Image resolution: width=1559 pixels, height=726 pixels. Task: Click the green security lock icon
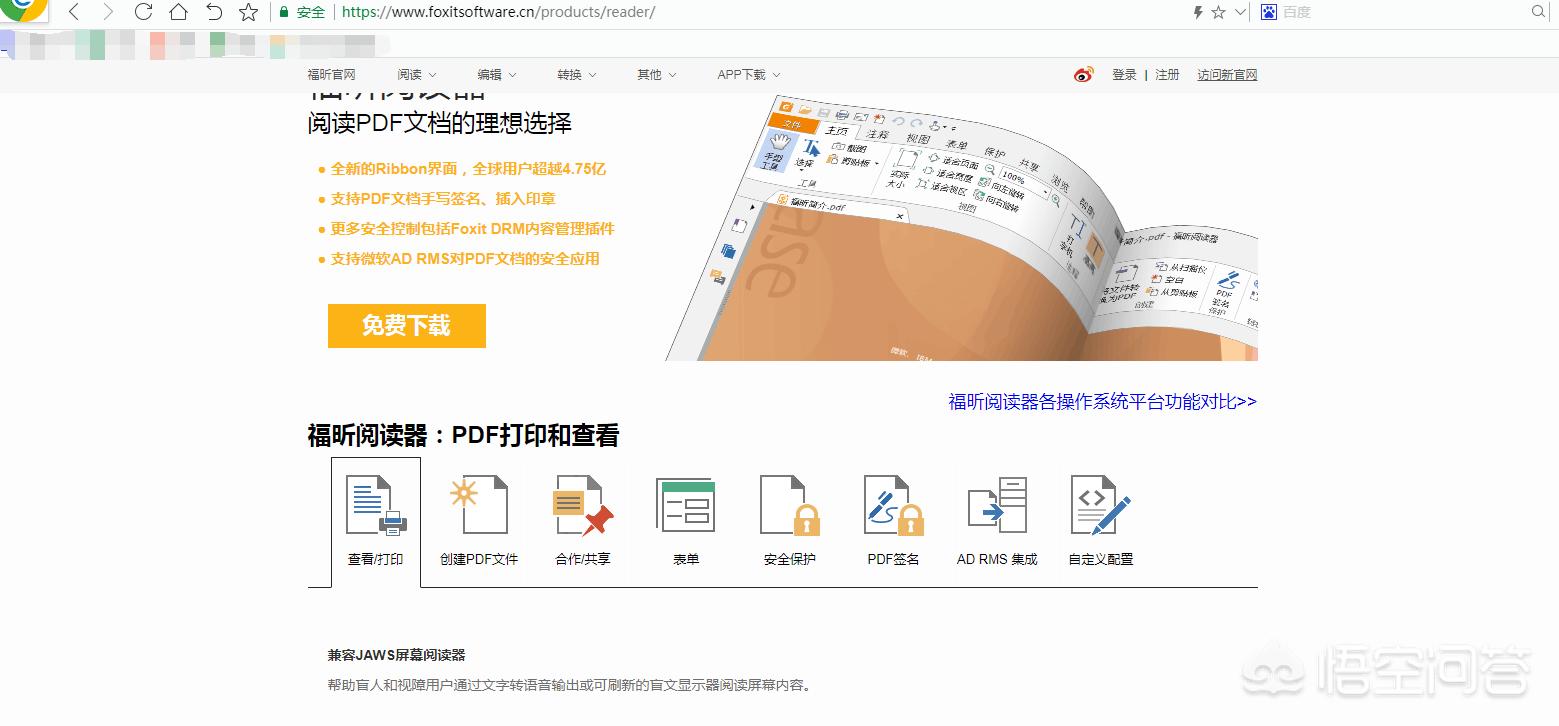coord(284,12)
